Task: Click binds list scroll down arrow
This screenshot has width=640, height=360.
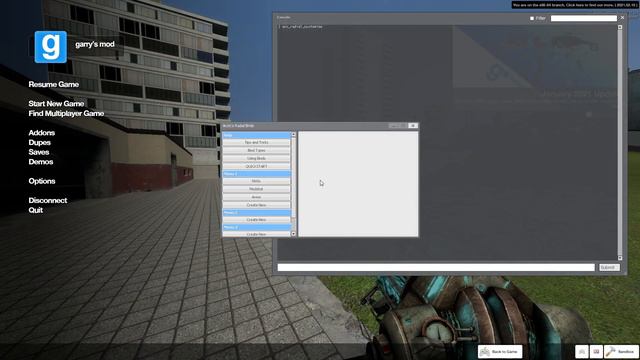Action: [x=293, y=234]
